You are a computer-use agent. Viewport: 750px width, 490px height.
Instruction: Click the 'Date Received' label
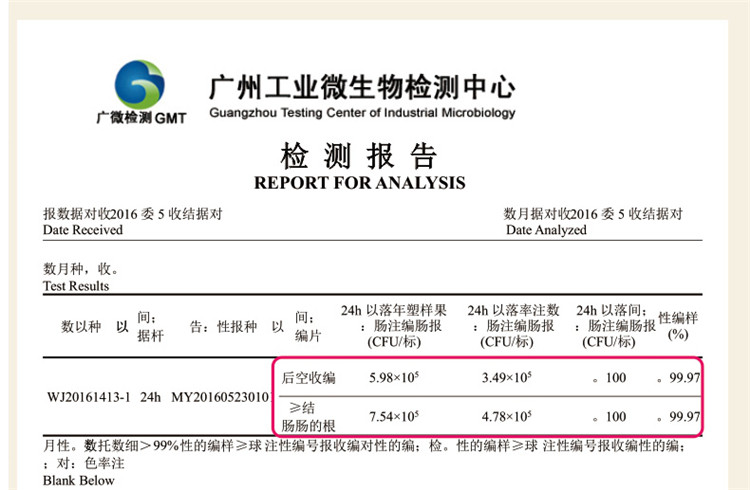(x=83, y=230)
